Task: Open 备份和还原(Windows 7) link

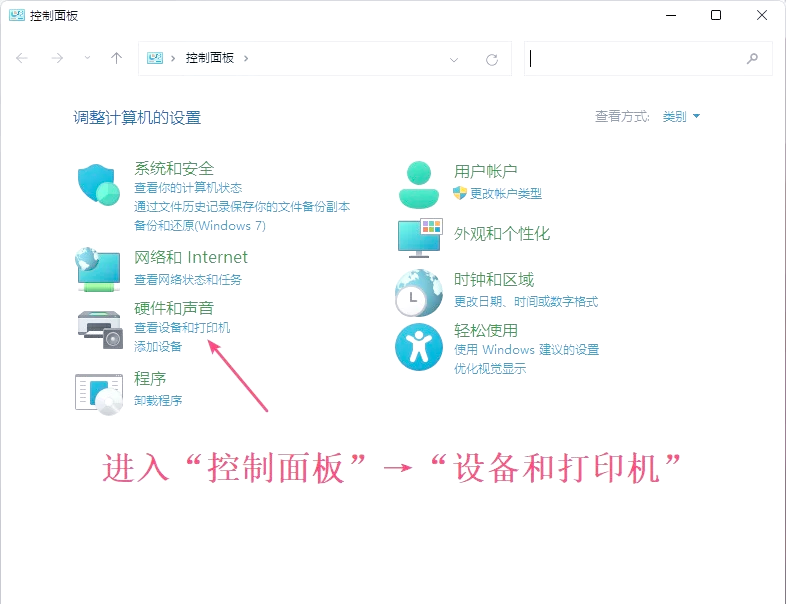Action: [200, 226]
